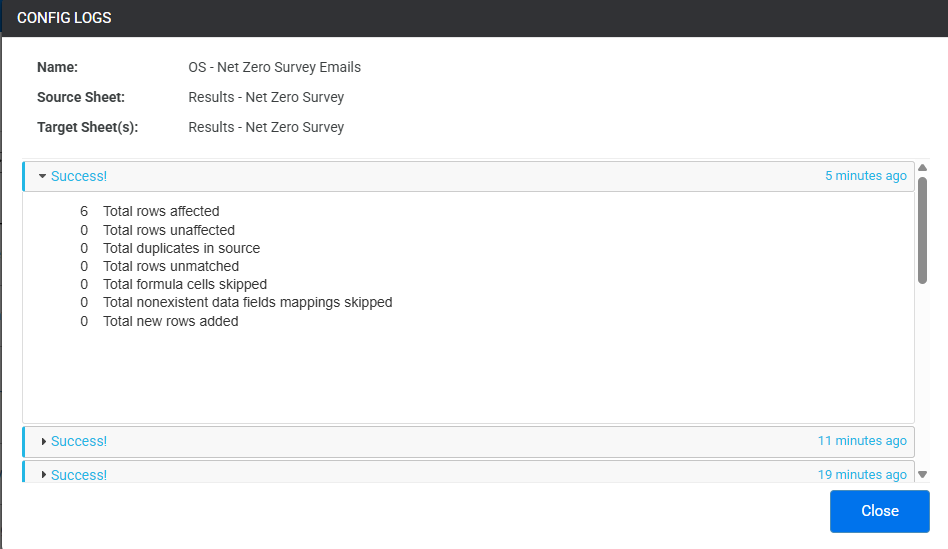948x549 pixels.
Task: Click the log list scrollbar thumb
Action: [922, 230]
